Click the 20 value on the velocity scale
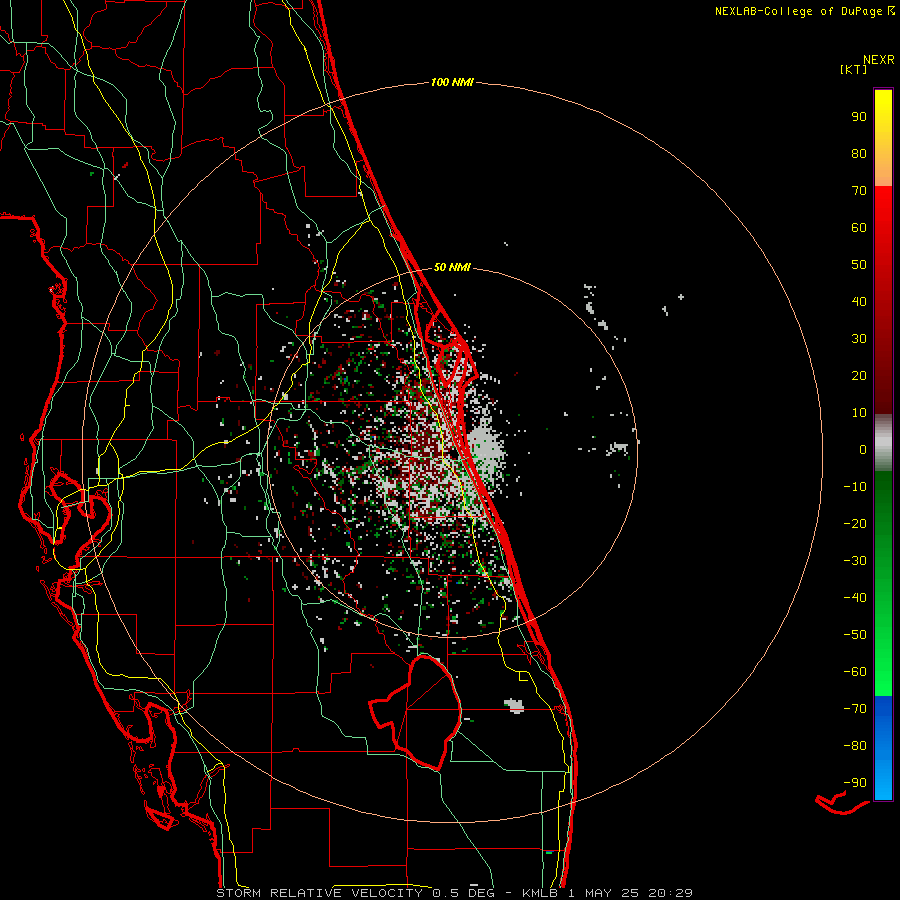Image resolution: width=900 pixels, height=900 pixels. coord(859,375)
